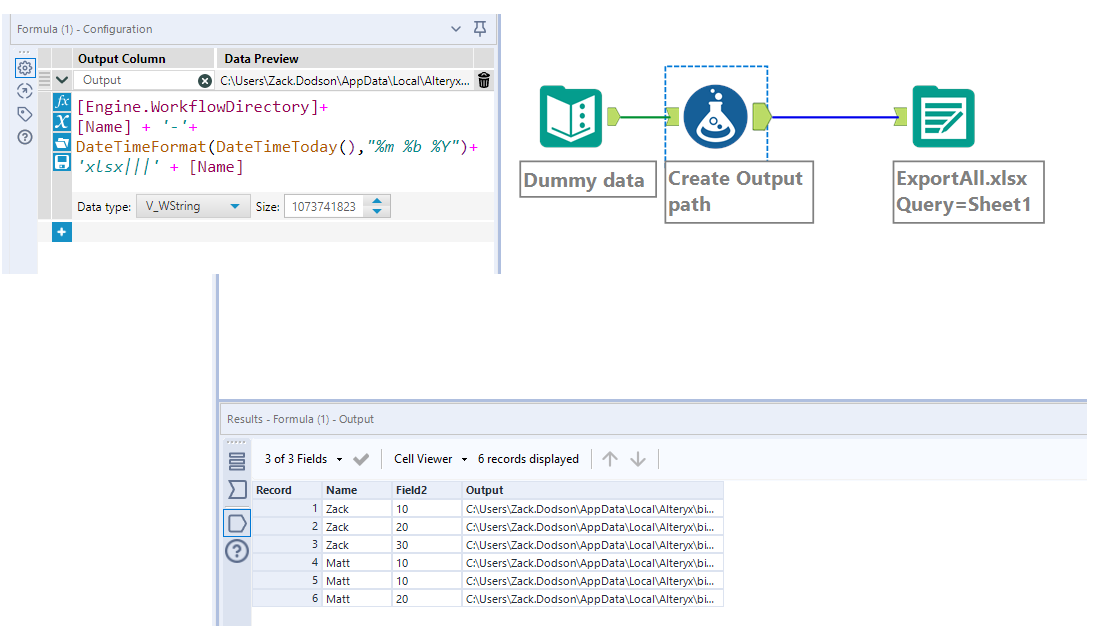Switch results to metadata view
The width and height of the screenshot is (1095, 644).
(237, 461)
